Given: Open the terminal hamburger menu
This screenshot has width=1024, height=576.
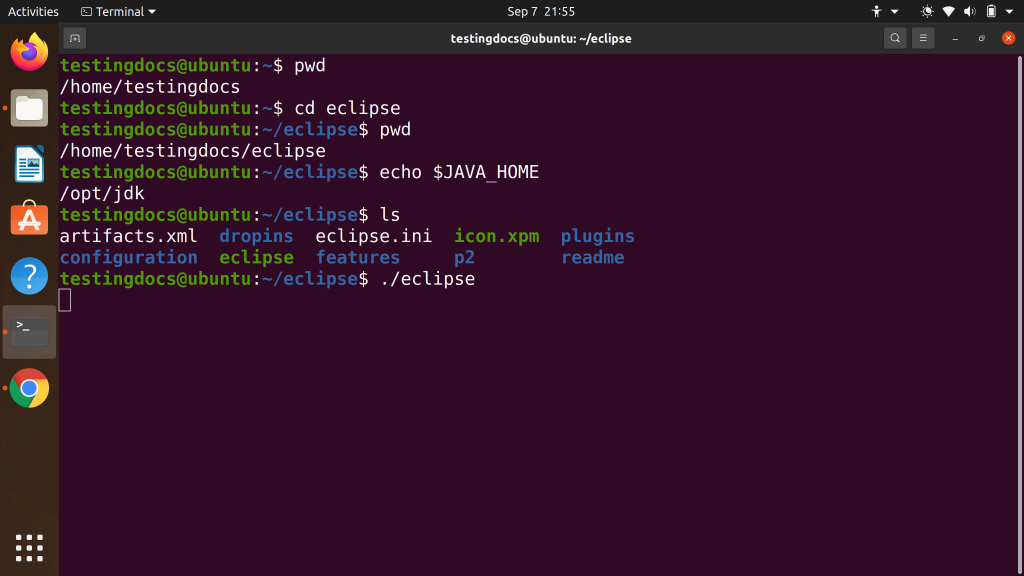Looking at the screenshot, I should coord(923,37).
